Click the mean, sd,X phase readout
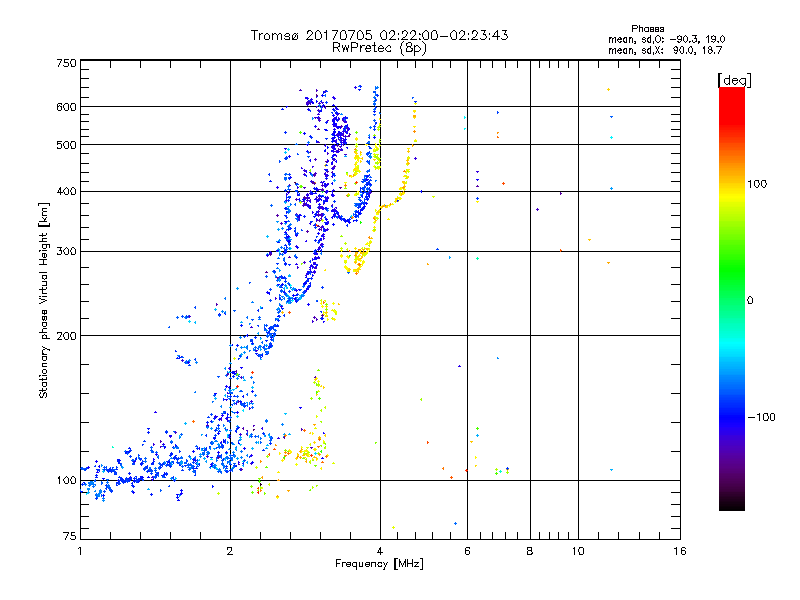Viewport: 800px width, 600px height. tap(665, 50)
